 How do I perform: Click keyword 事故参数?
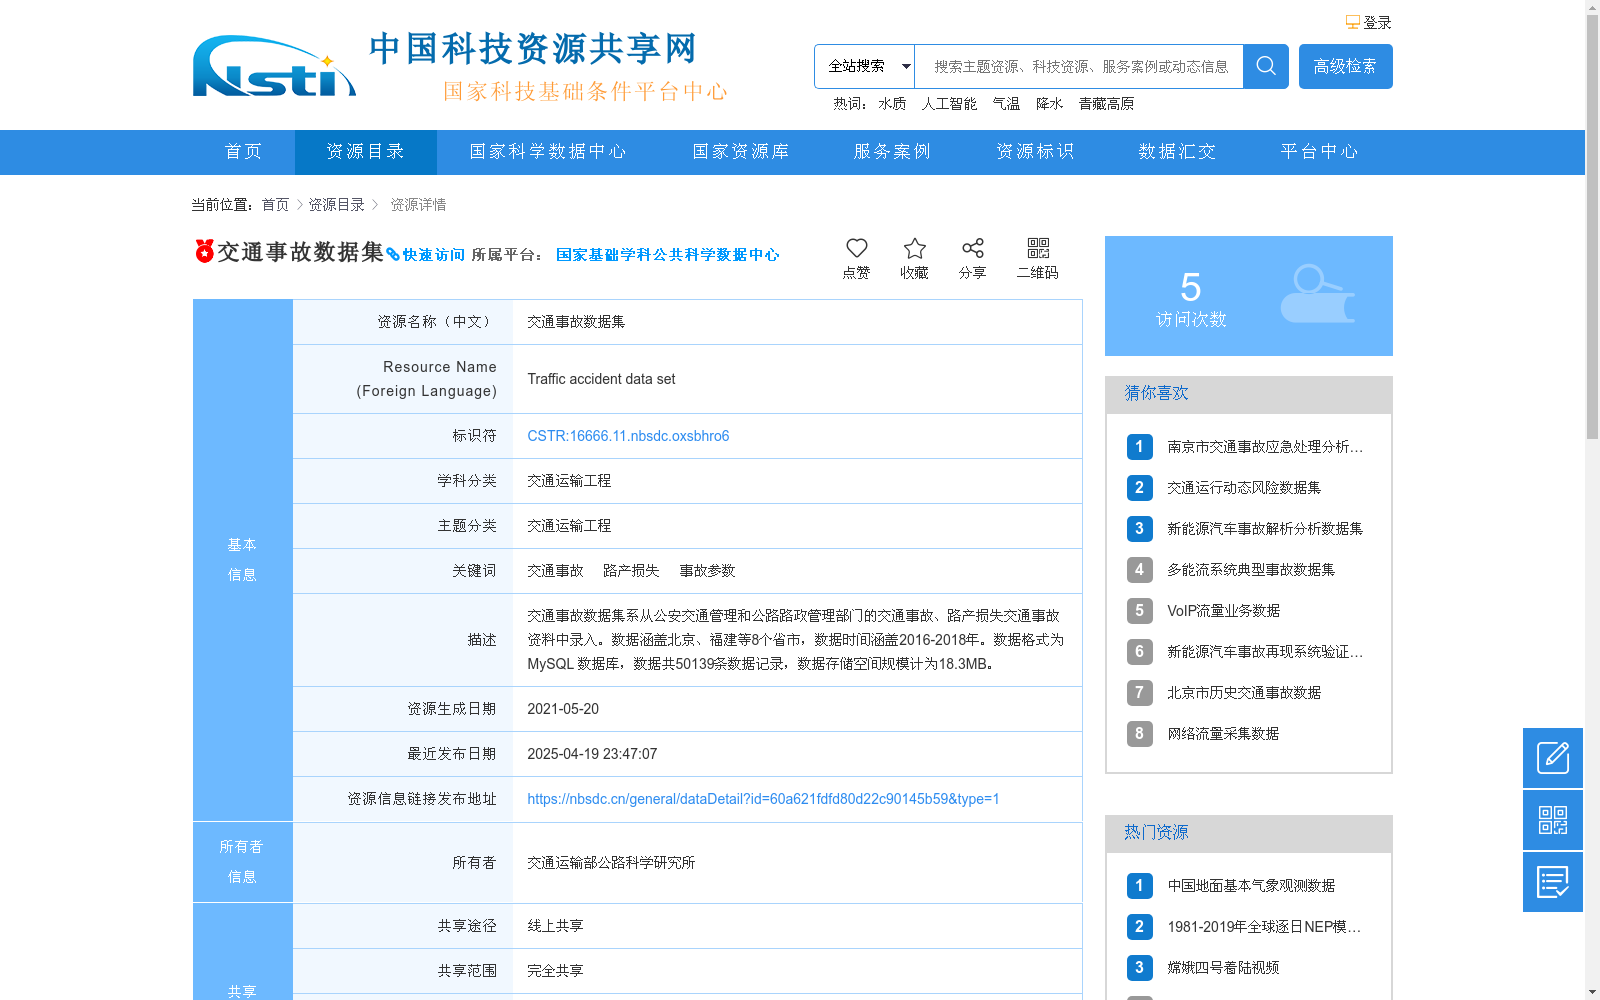click(x=707, y=571)
